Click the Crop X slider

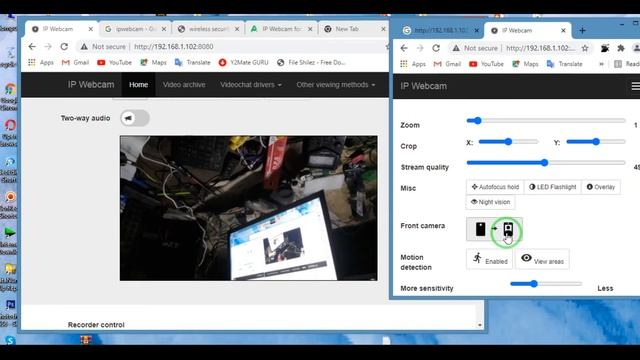pos(509,142)
